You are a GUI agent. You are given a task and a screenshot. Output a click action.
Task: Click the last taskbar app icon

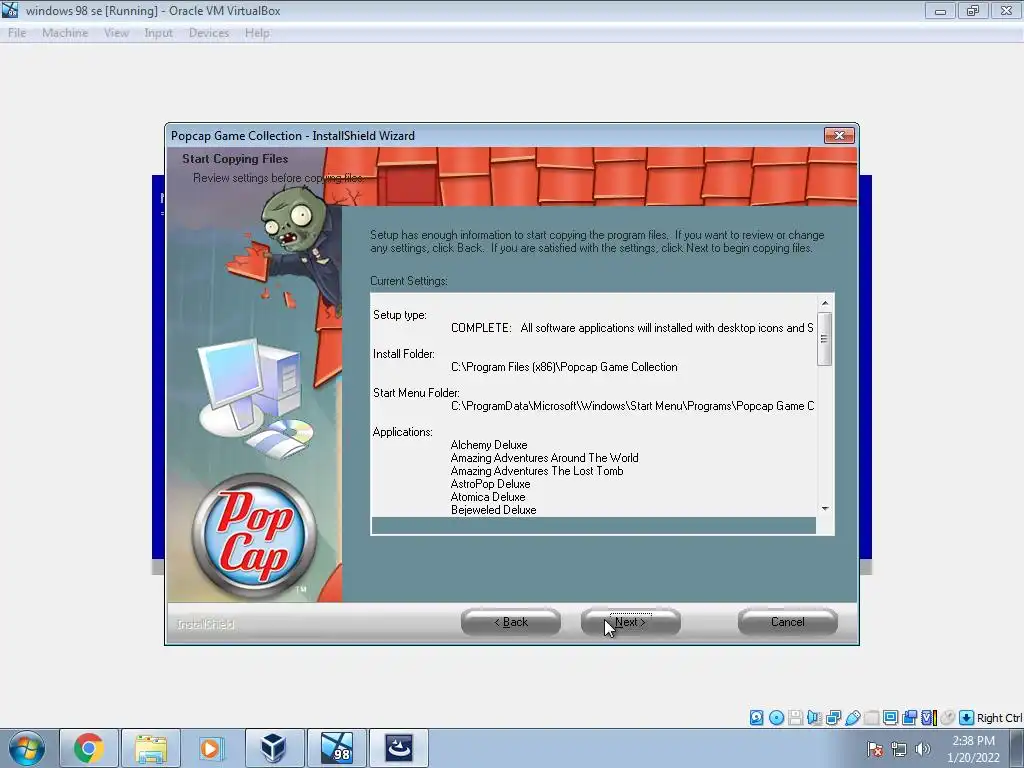[x=398, y=748]
